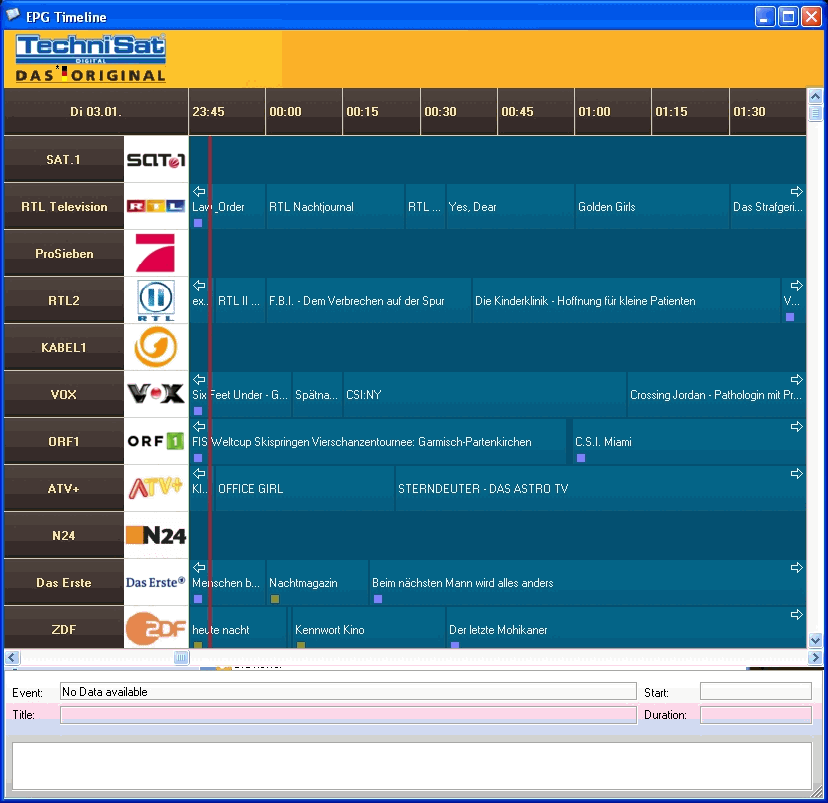Select the ZDF channel logo

(x=156, y=628)
